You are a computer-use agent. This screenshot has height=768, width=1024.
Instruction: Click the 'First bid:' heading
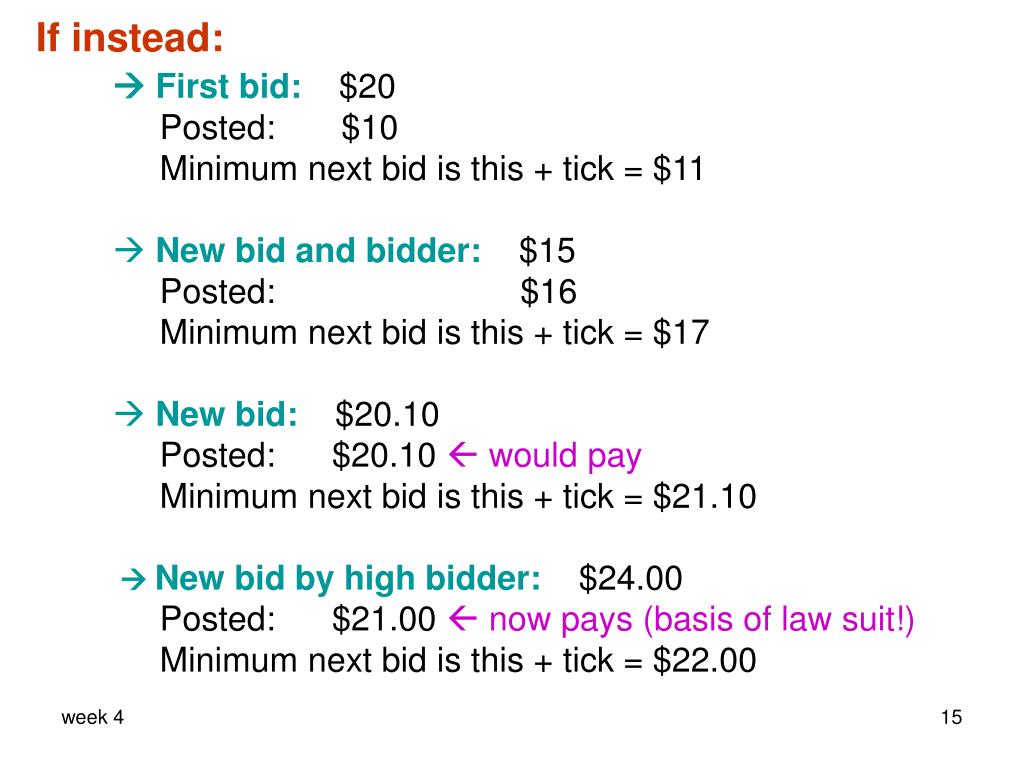click(x=229, y=86)
